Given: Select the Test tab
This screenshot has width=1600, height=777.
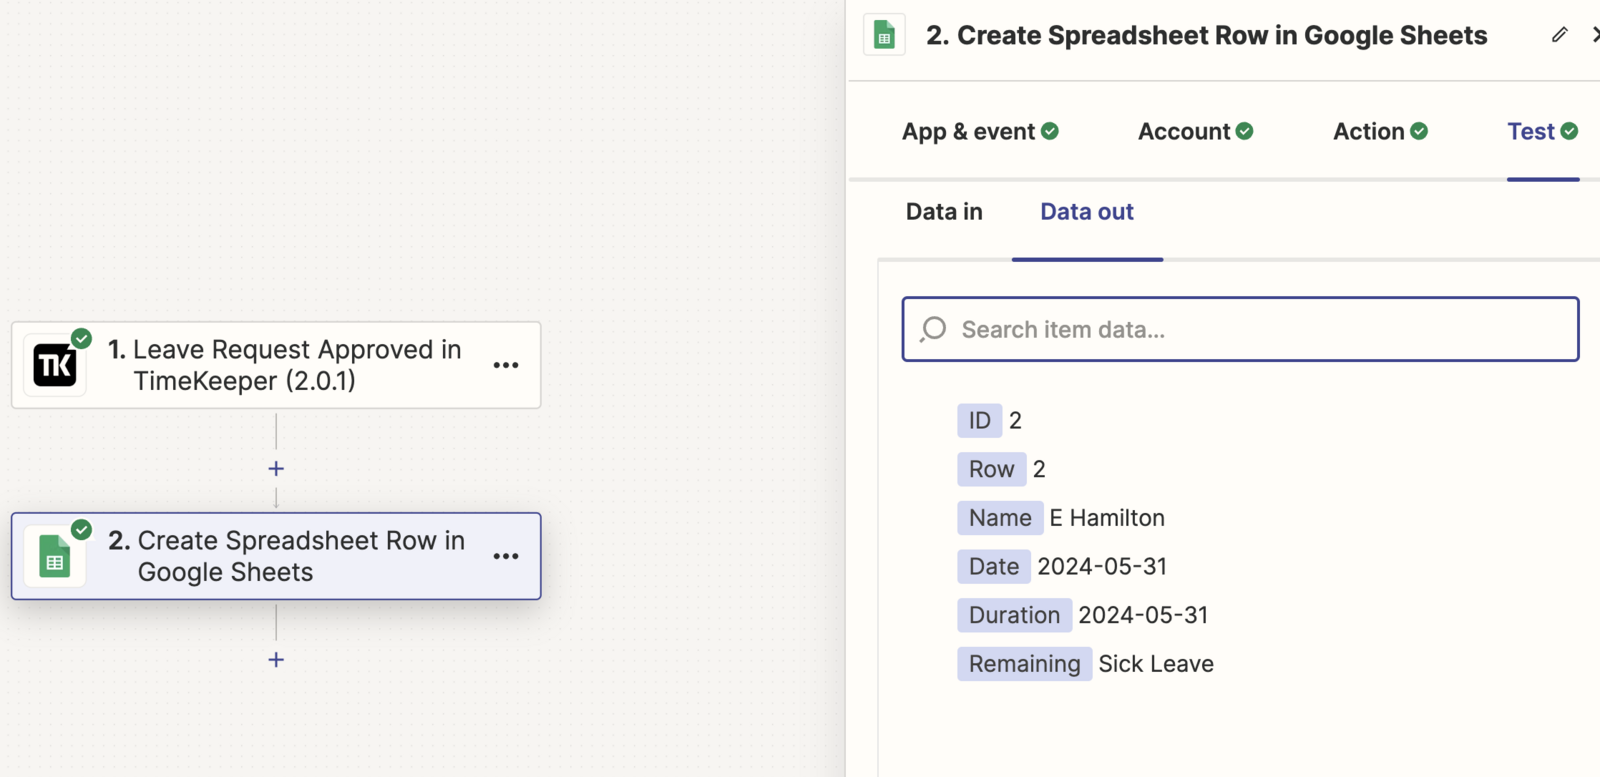Looking at the screenshot, I should click(1543, 131).
